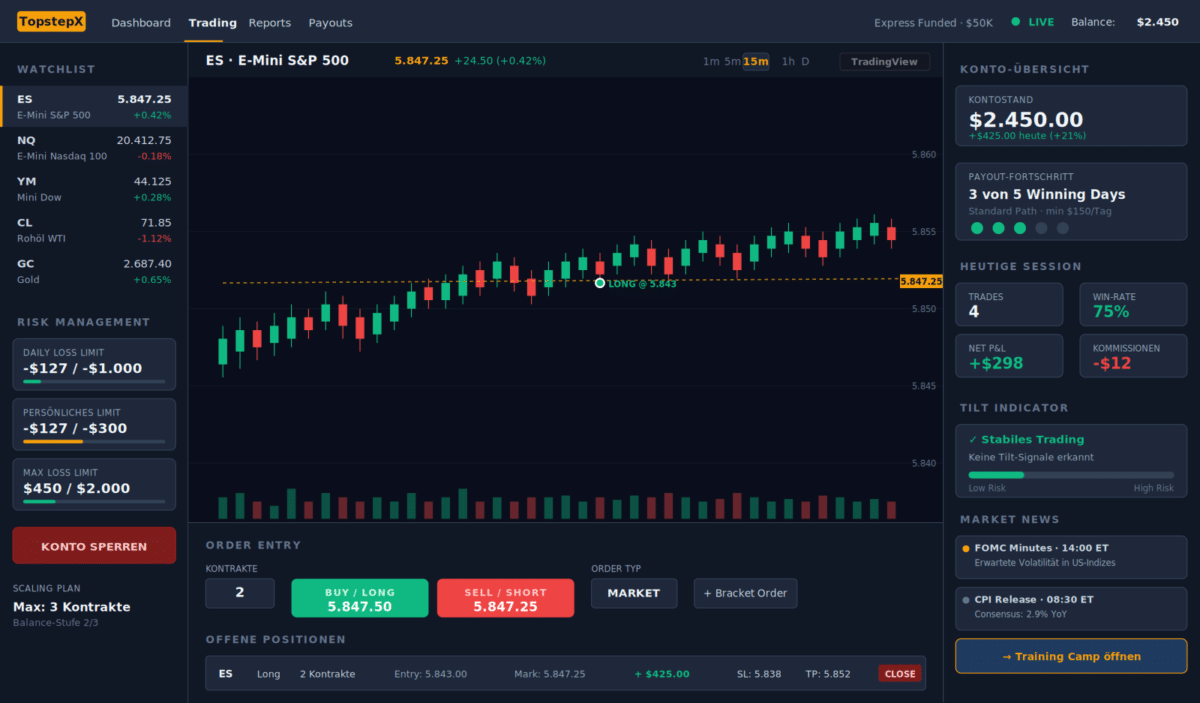1200x703 pixels.
Task: Click the green LIVE status dot
Action: point(1016,22)
